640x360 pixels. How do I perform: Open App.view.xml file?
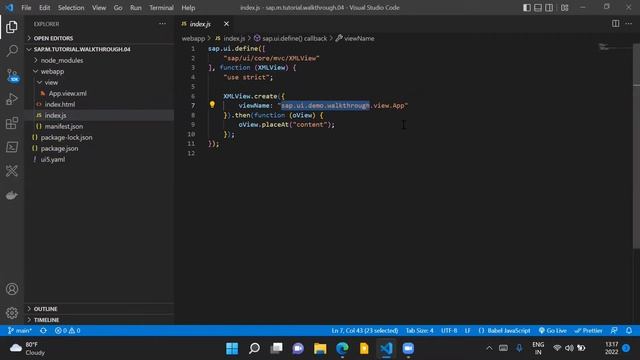99,93
